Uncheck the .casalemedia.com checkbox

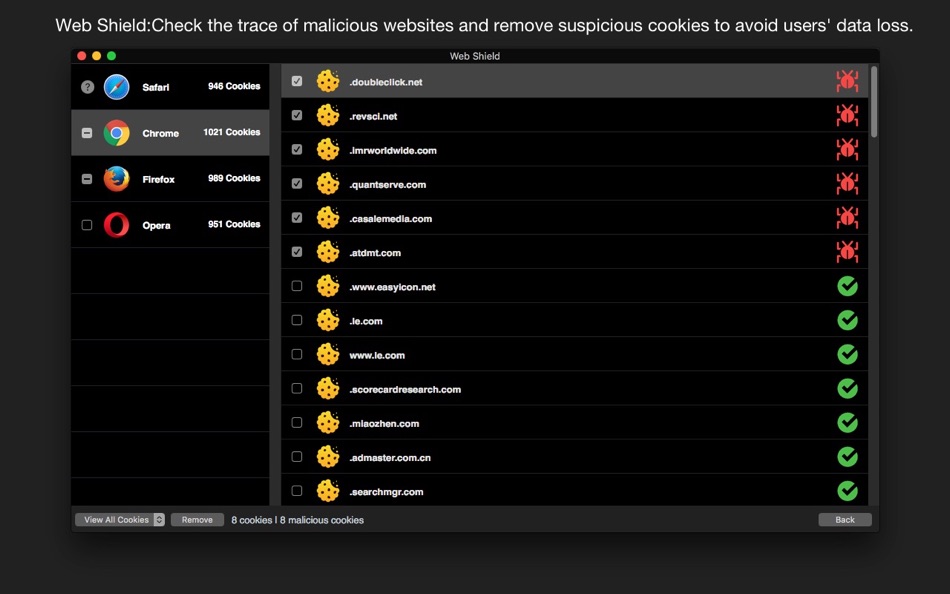click(x=297, y=218)
